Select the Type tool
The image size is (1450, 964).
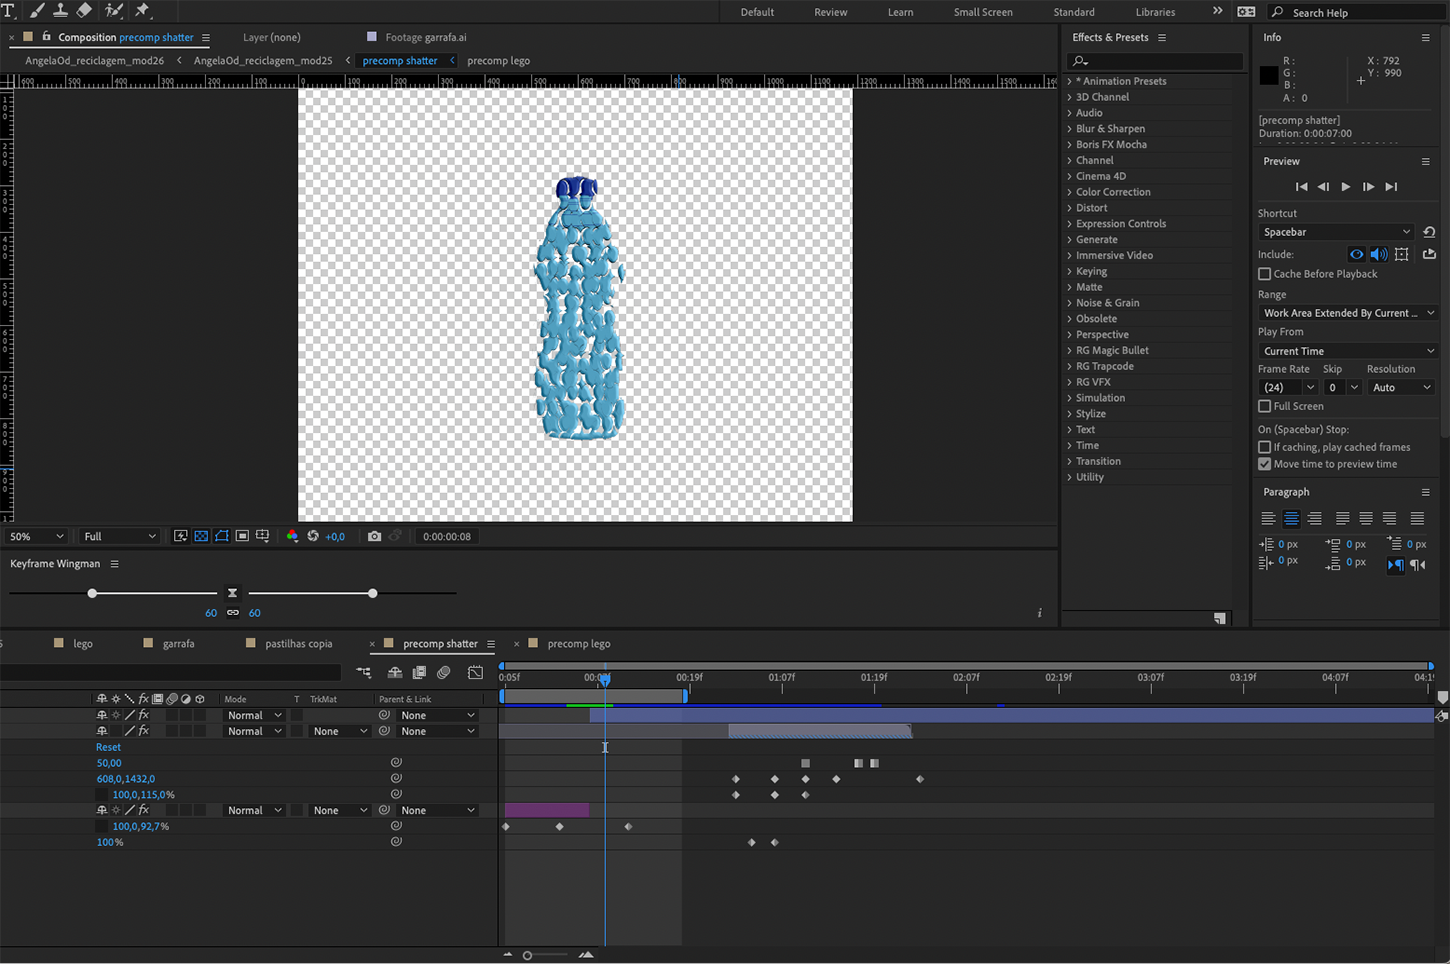tap(9, 10)
